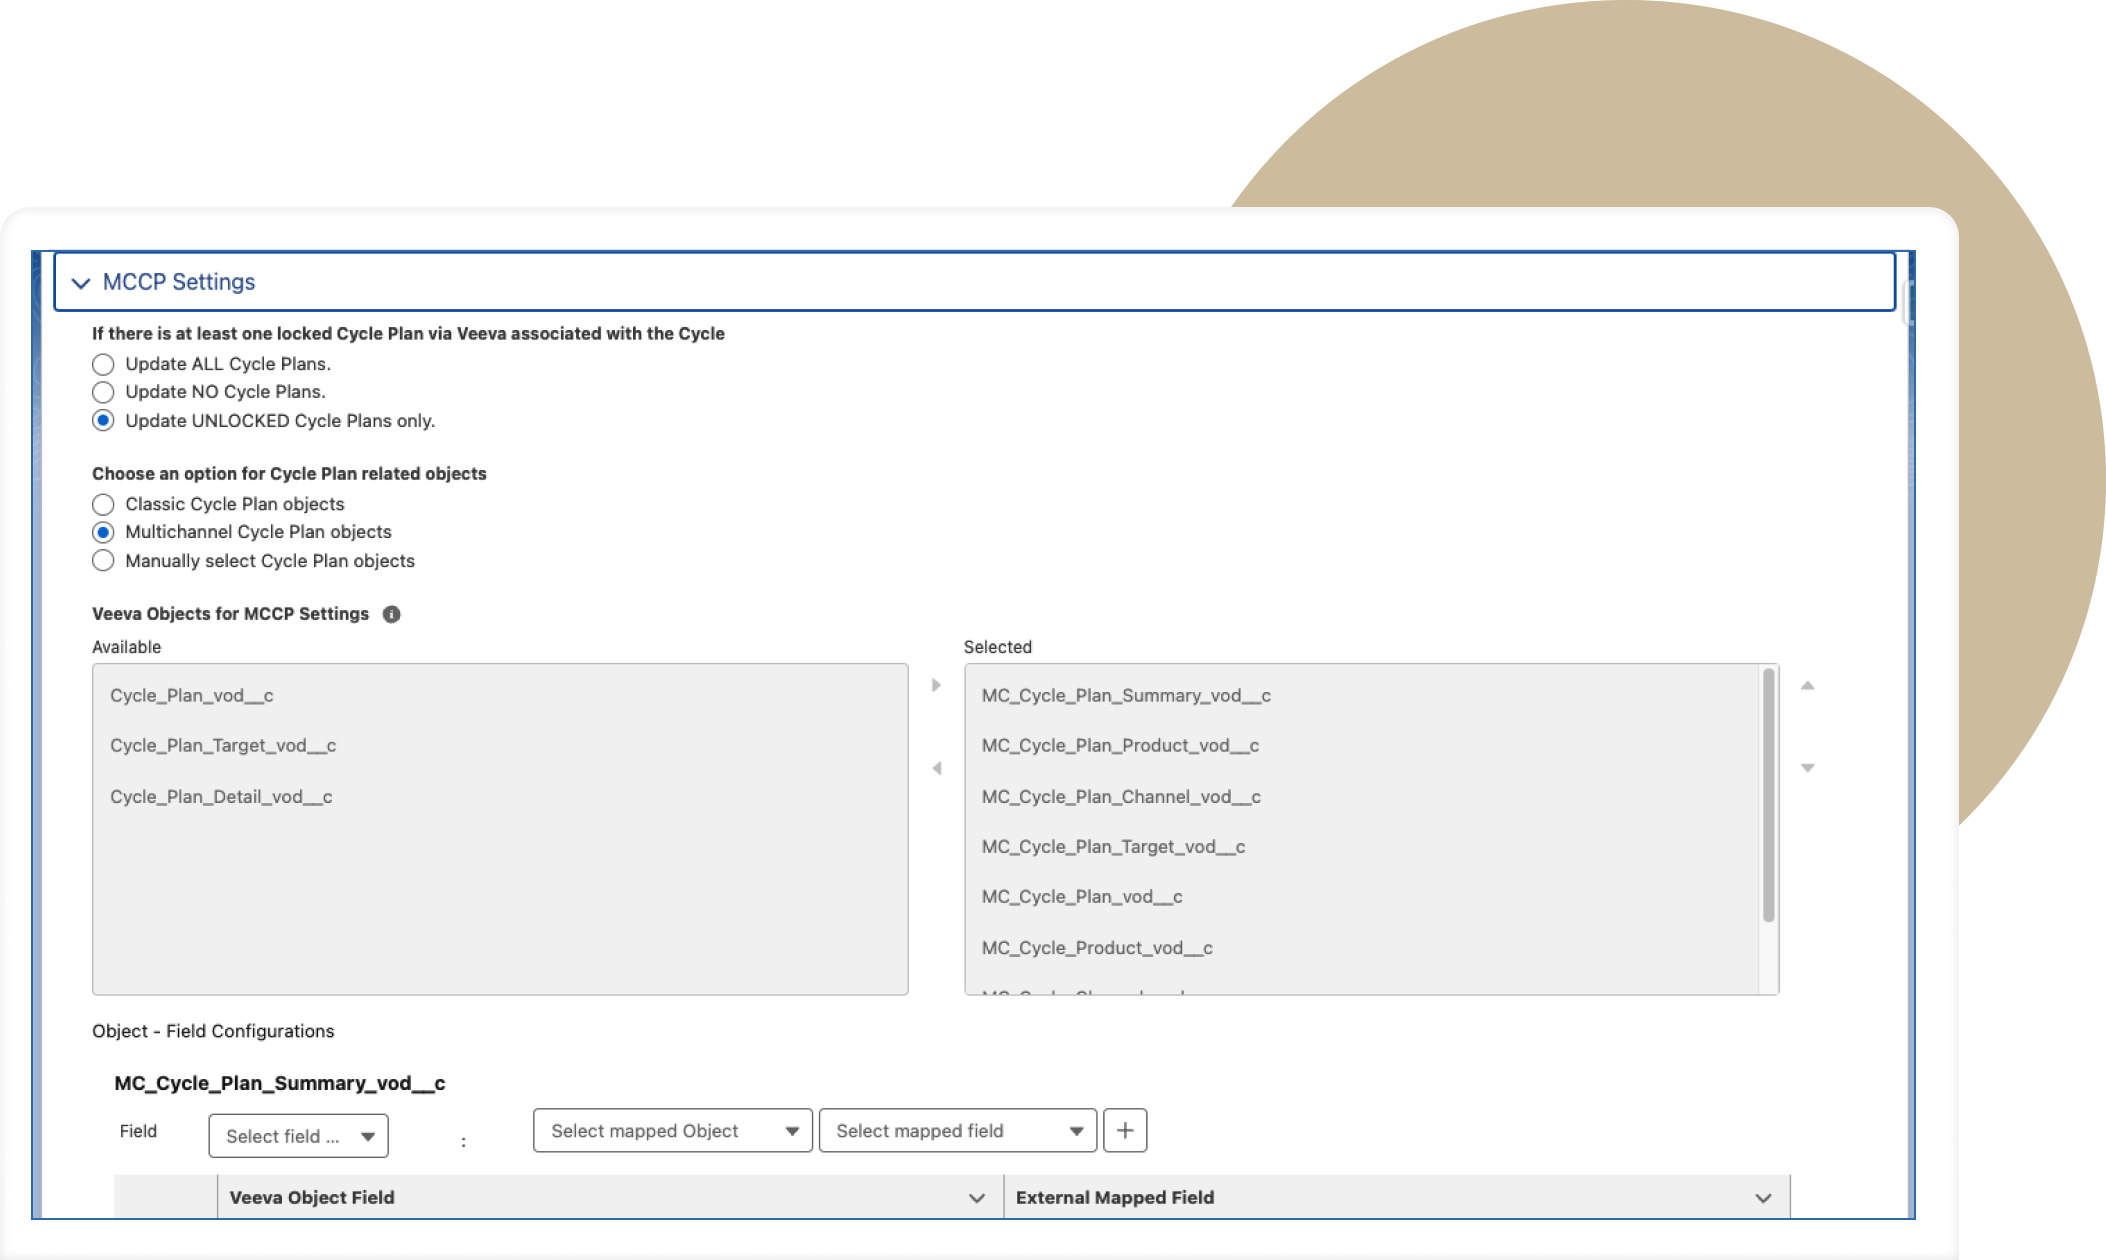Choose Manually select Cycle Plan objects
Screen dimensions: 2106x1260
coord(103,561)
